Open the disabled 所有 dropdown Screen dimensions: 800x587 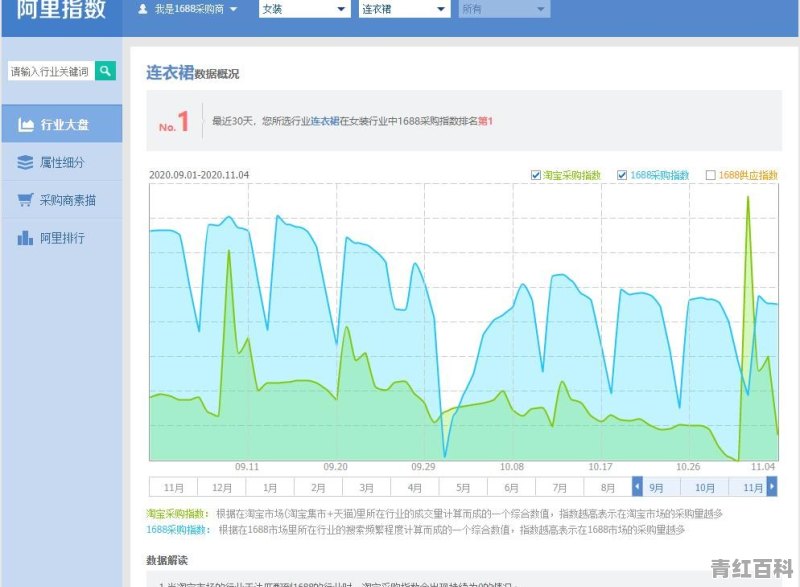[504, 9]
